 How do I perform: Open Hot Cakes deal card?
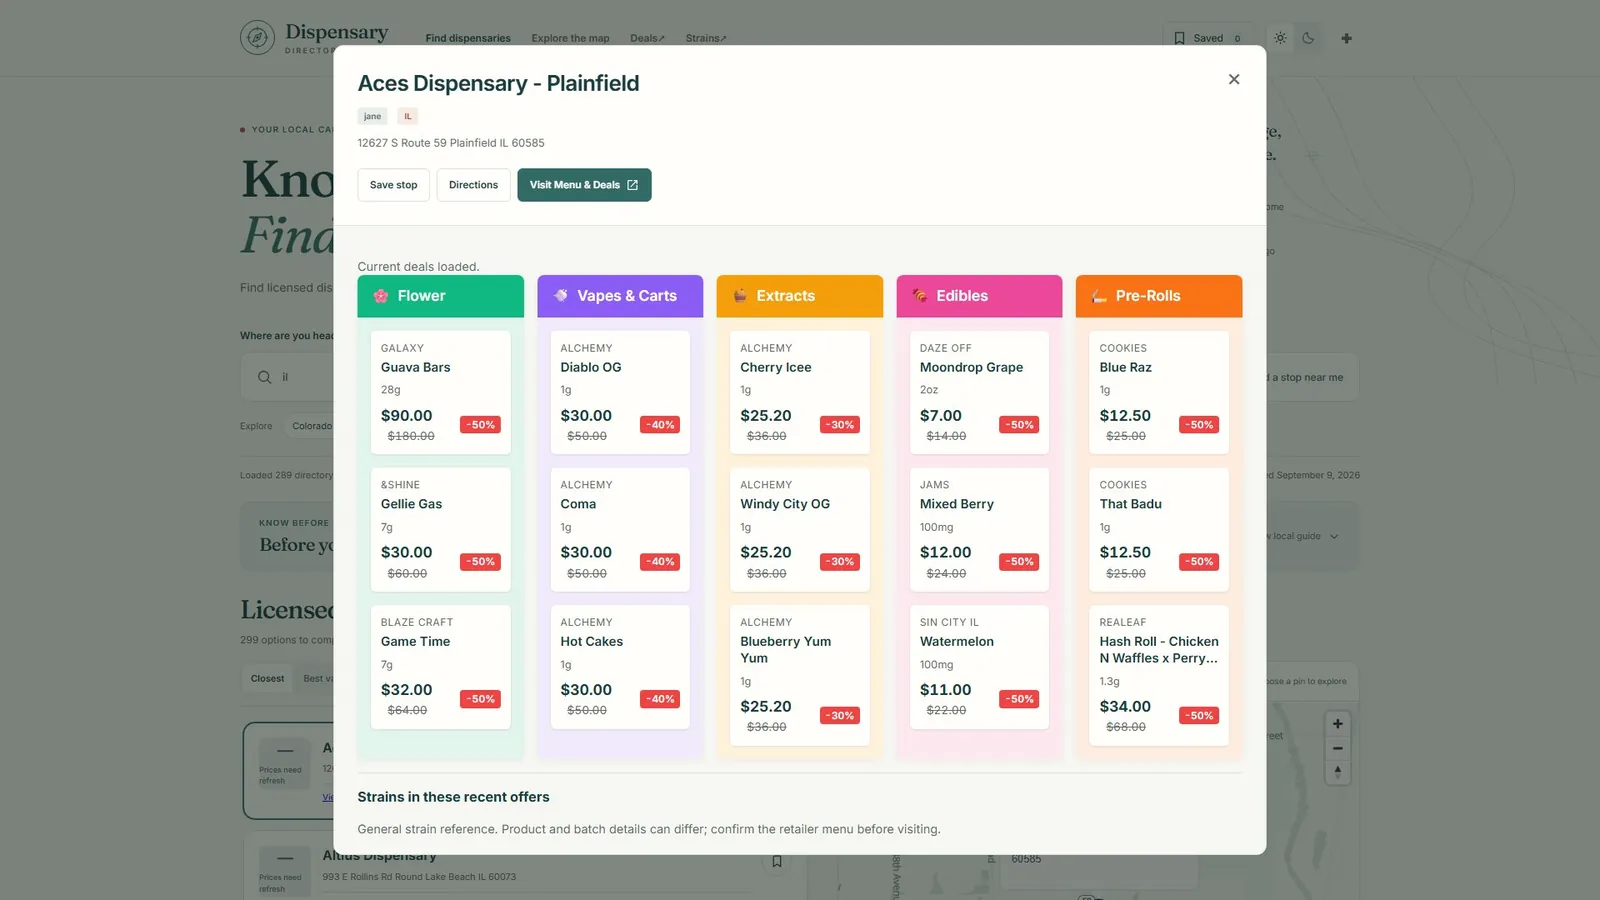(x=620, y=667)
